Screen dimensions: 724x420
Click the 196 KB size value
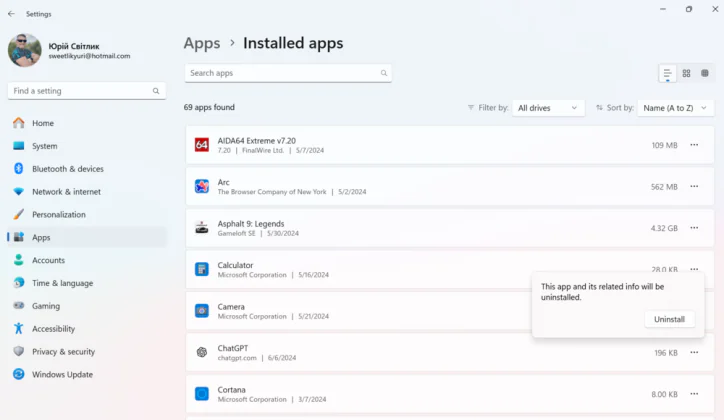click(x=666, y=353)
